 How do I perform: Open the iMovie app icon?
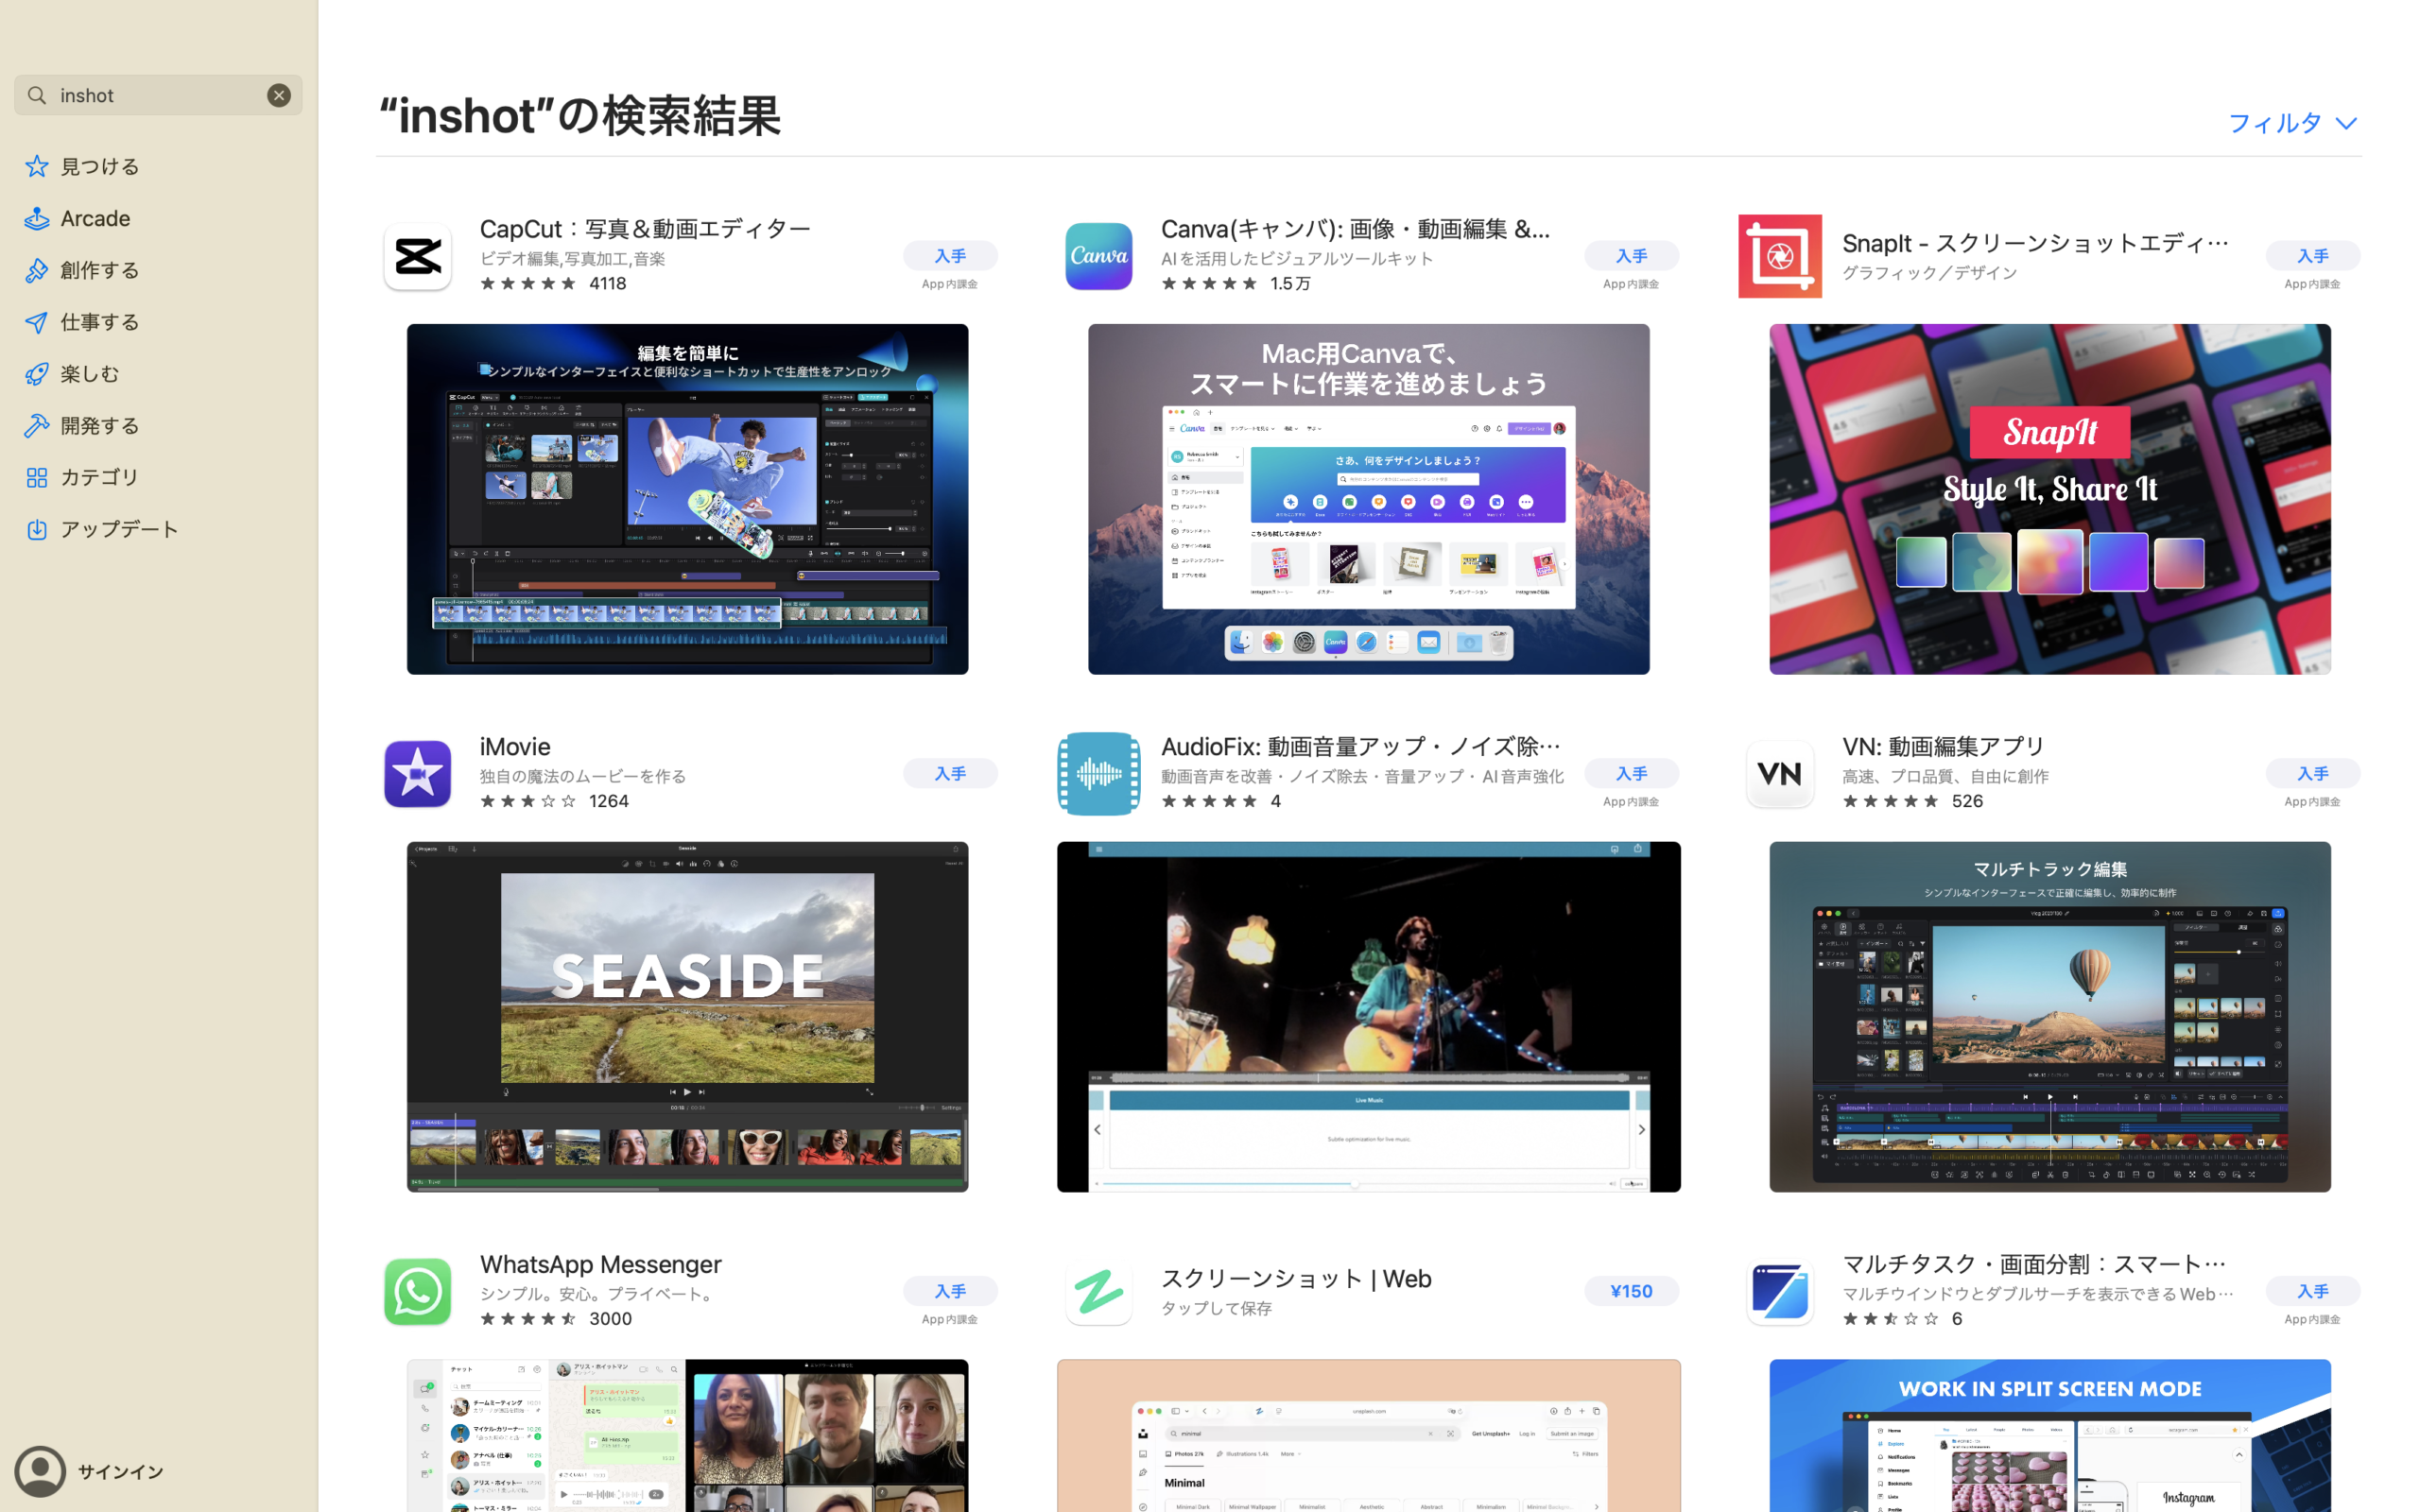(x=417, y=774)
